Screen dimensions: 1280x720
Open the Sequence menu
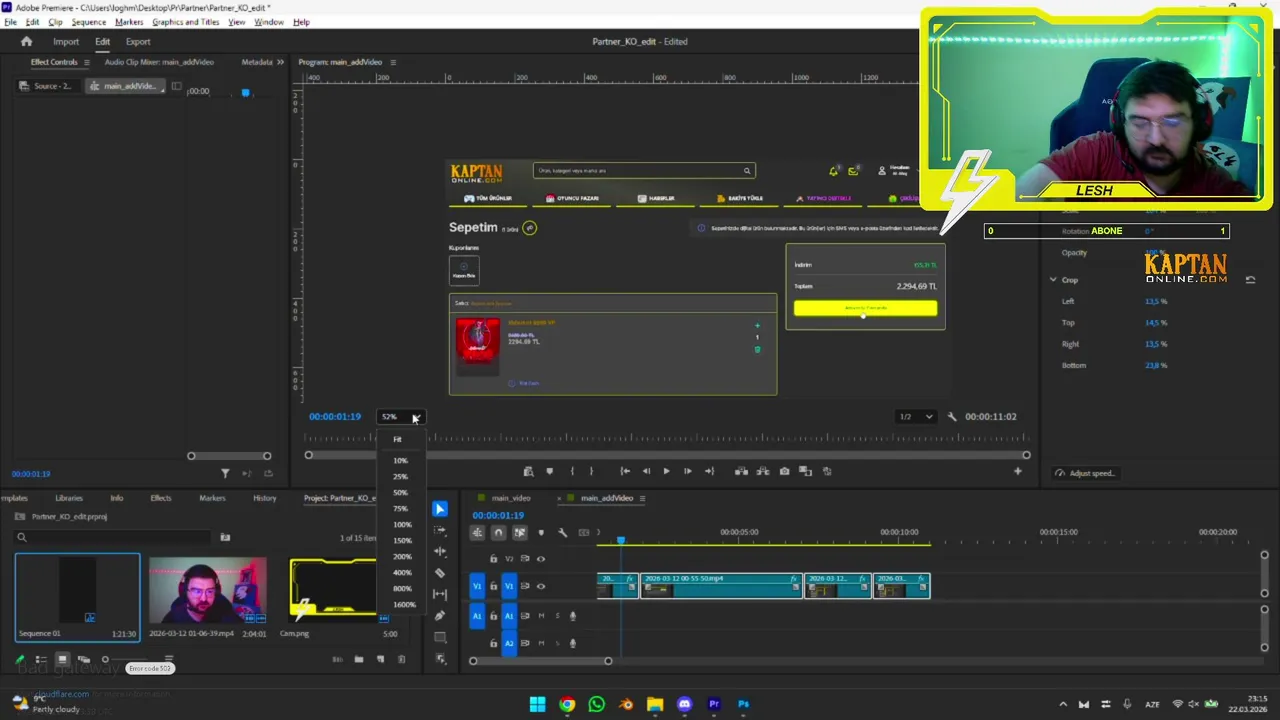tap(89, 22)
